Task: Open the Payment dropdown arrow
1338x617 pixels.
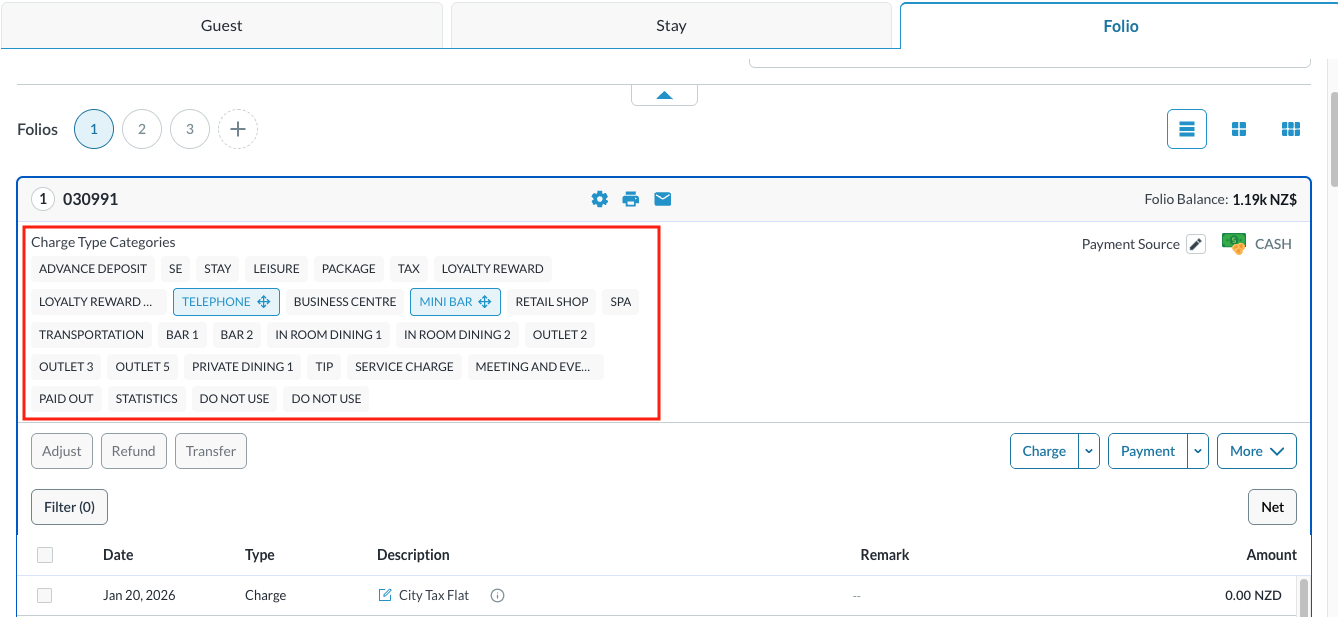Action: [x=1198, y=451]
